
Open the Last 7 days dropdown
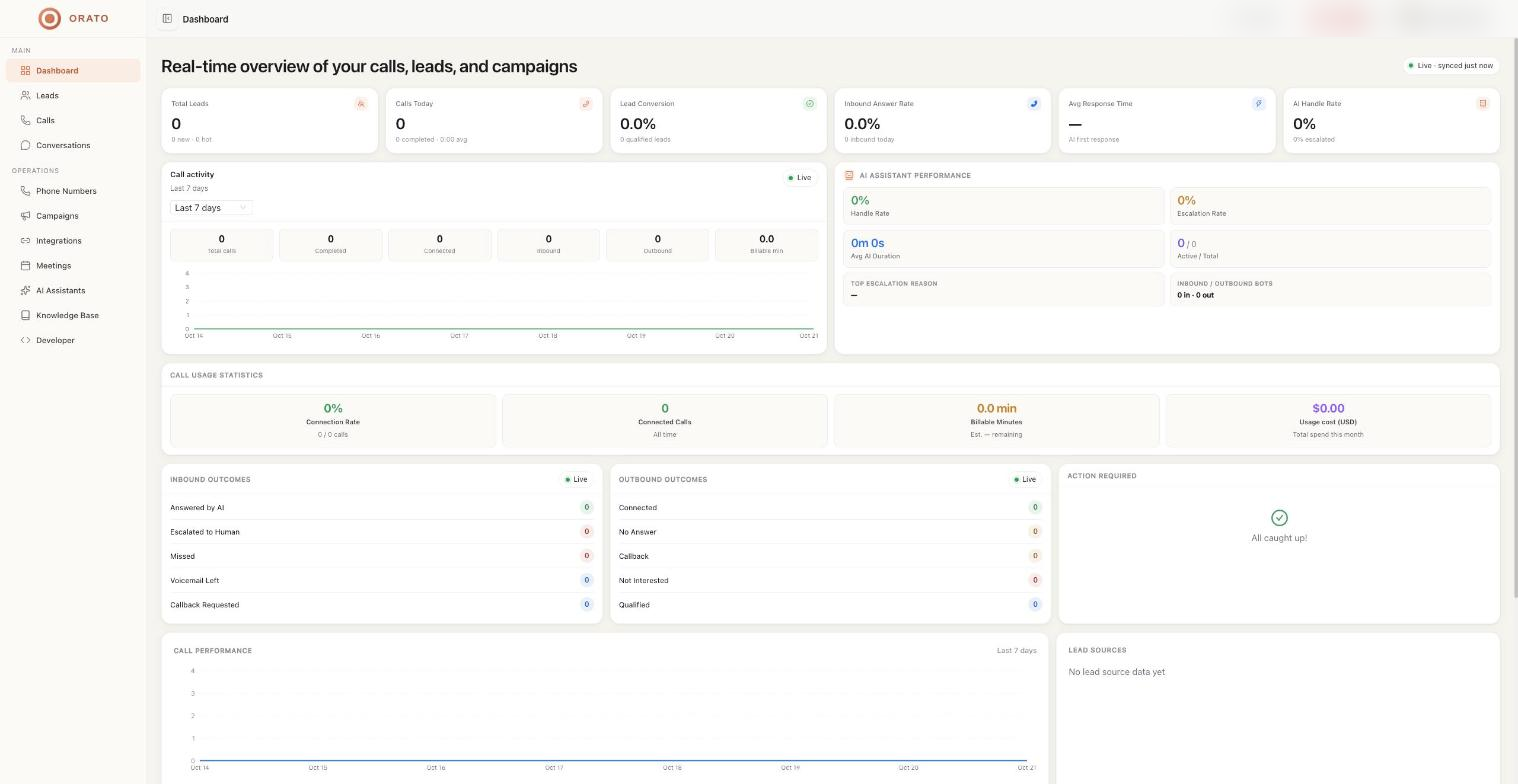pyautogui.click(x=211, y=208)
